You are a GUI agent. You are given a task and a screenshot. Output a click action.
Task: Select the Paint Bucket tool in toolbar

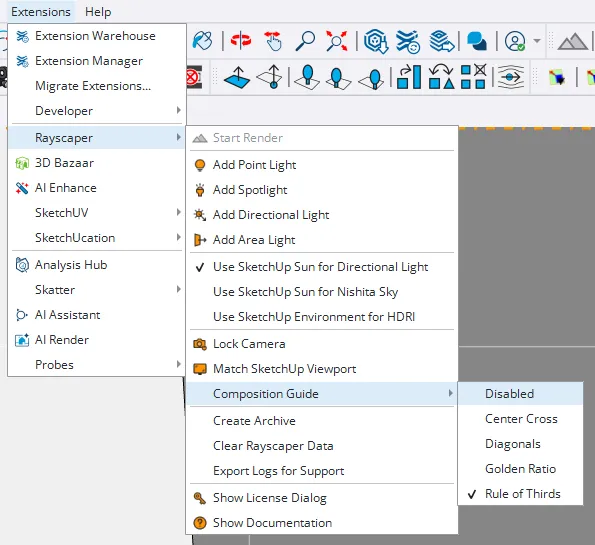(x=202, y=41)
